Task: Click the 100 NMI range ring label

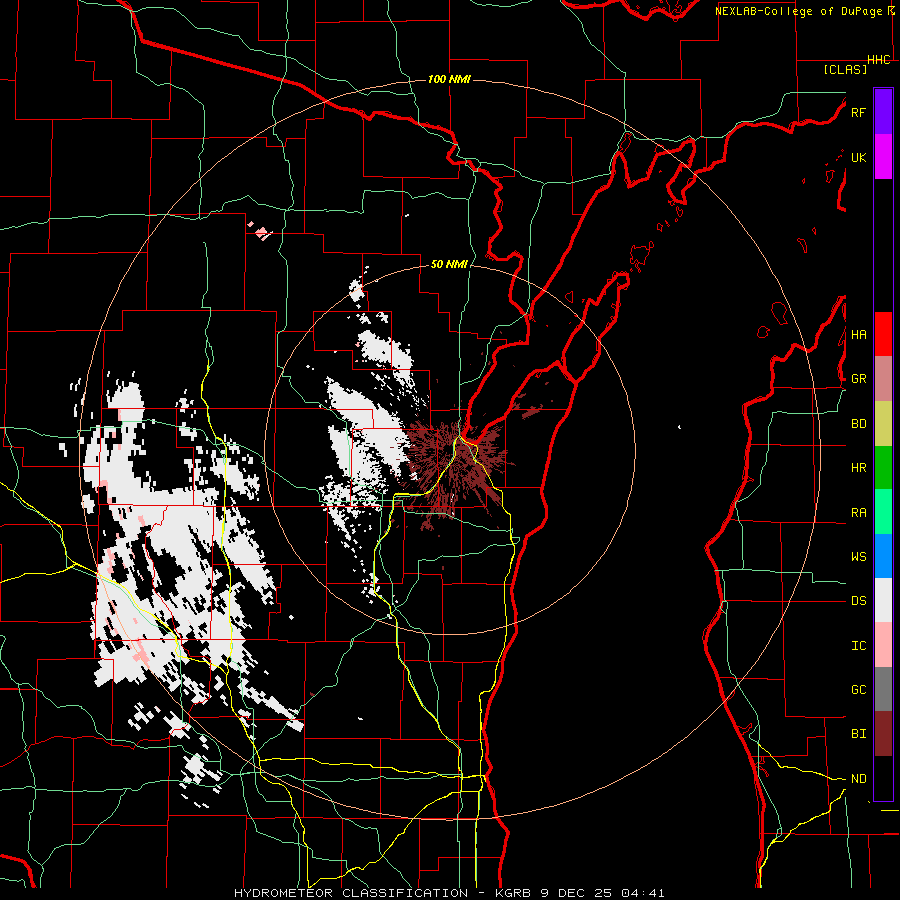Action: [449, 79]
